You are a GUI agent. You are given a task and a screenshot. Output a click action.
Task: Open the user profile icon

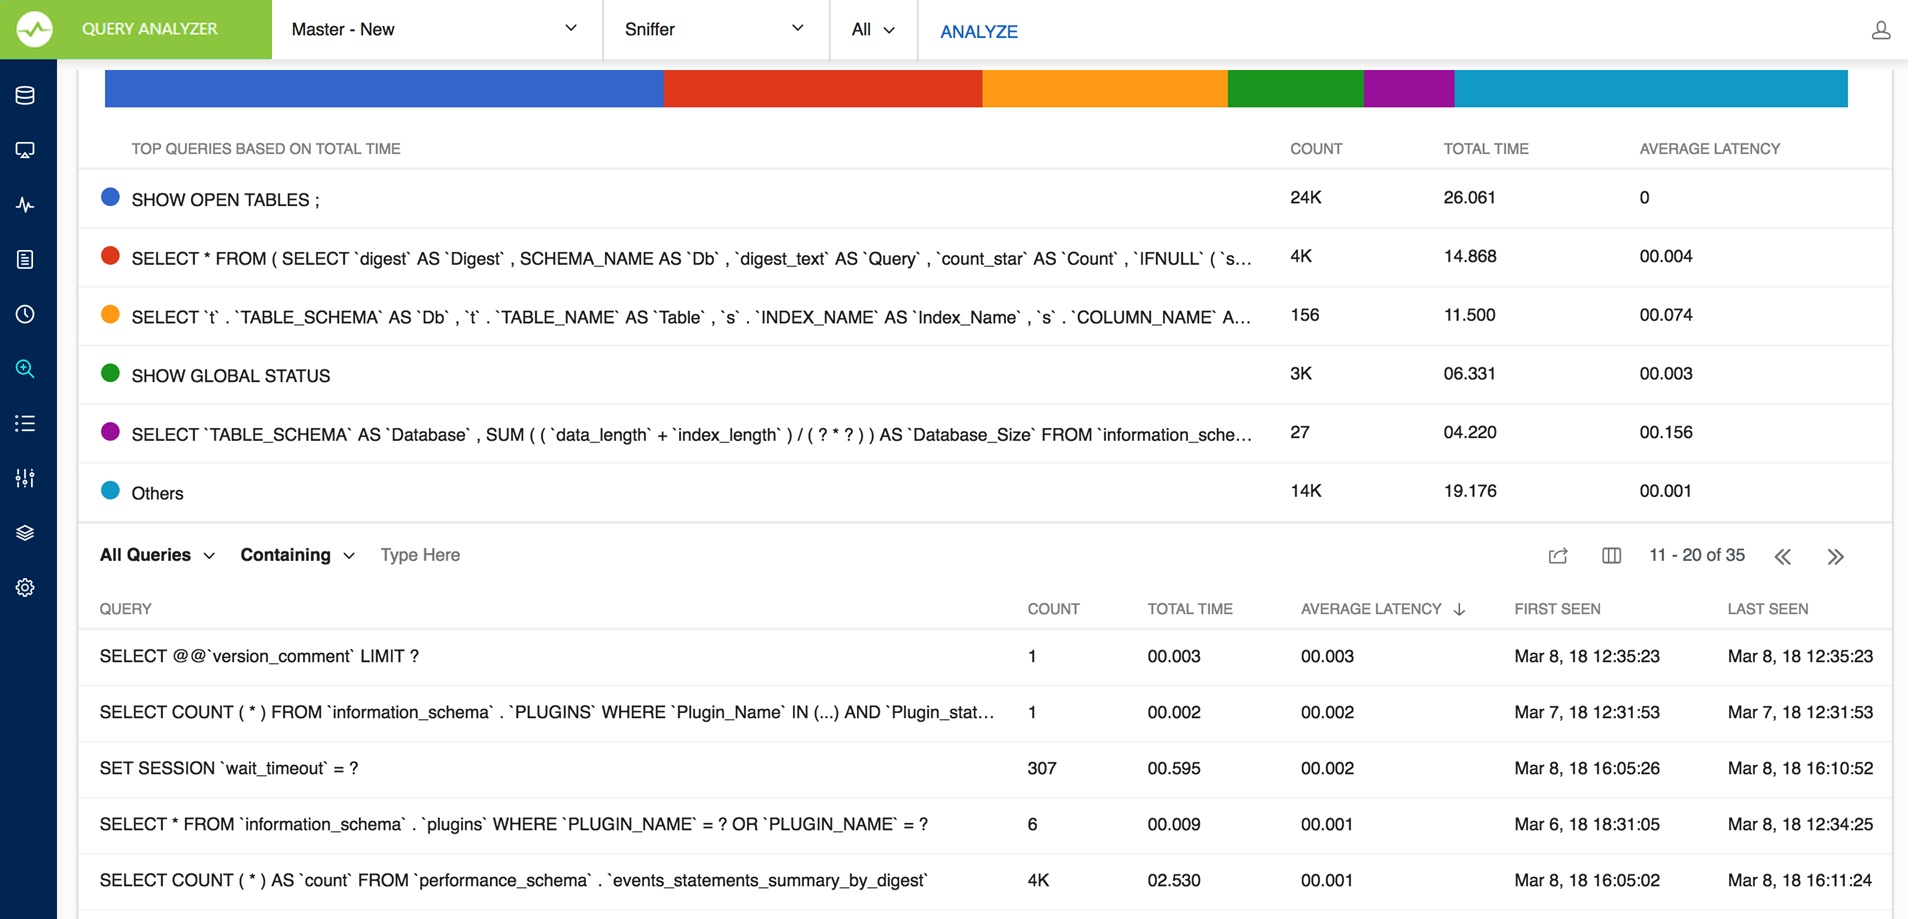coord(1880,30)
